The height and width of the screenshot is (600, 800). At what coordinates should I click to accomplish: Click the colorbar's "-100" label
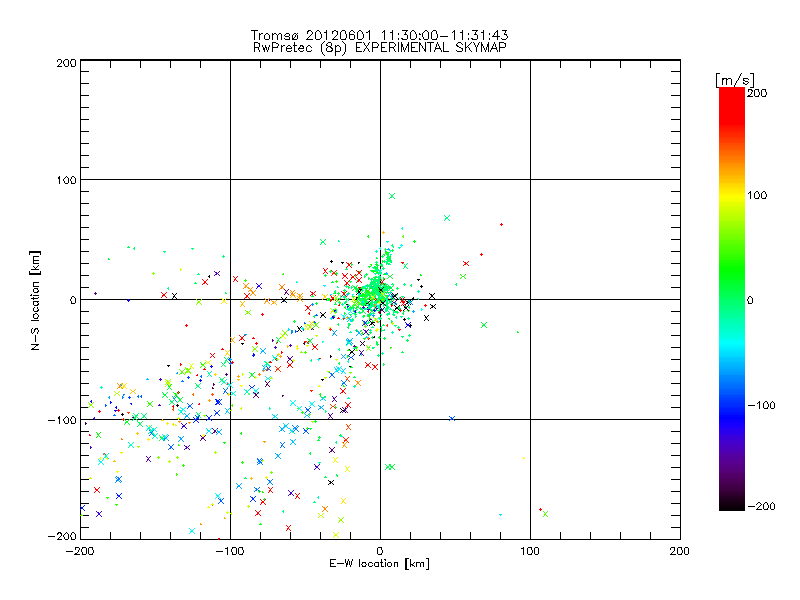761,405
